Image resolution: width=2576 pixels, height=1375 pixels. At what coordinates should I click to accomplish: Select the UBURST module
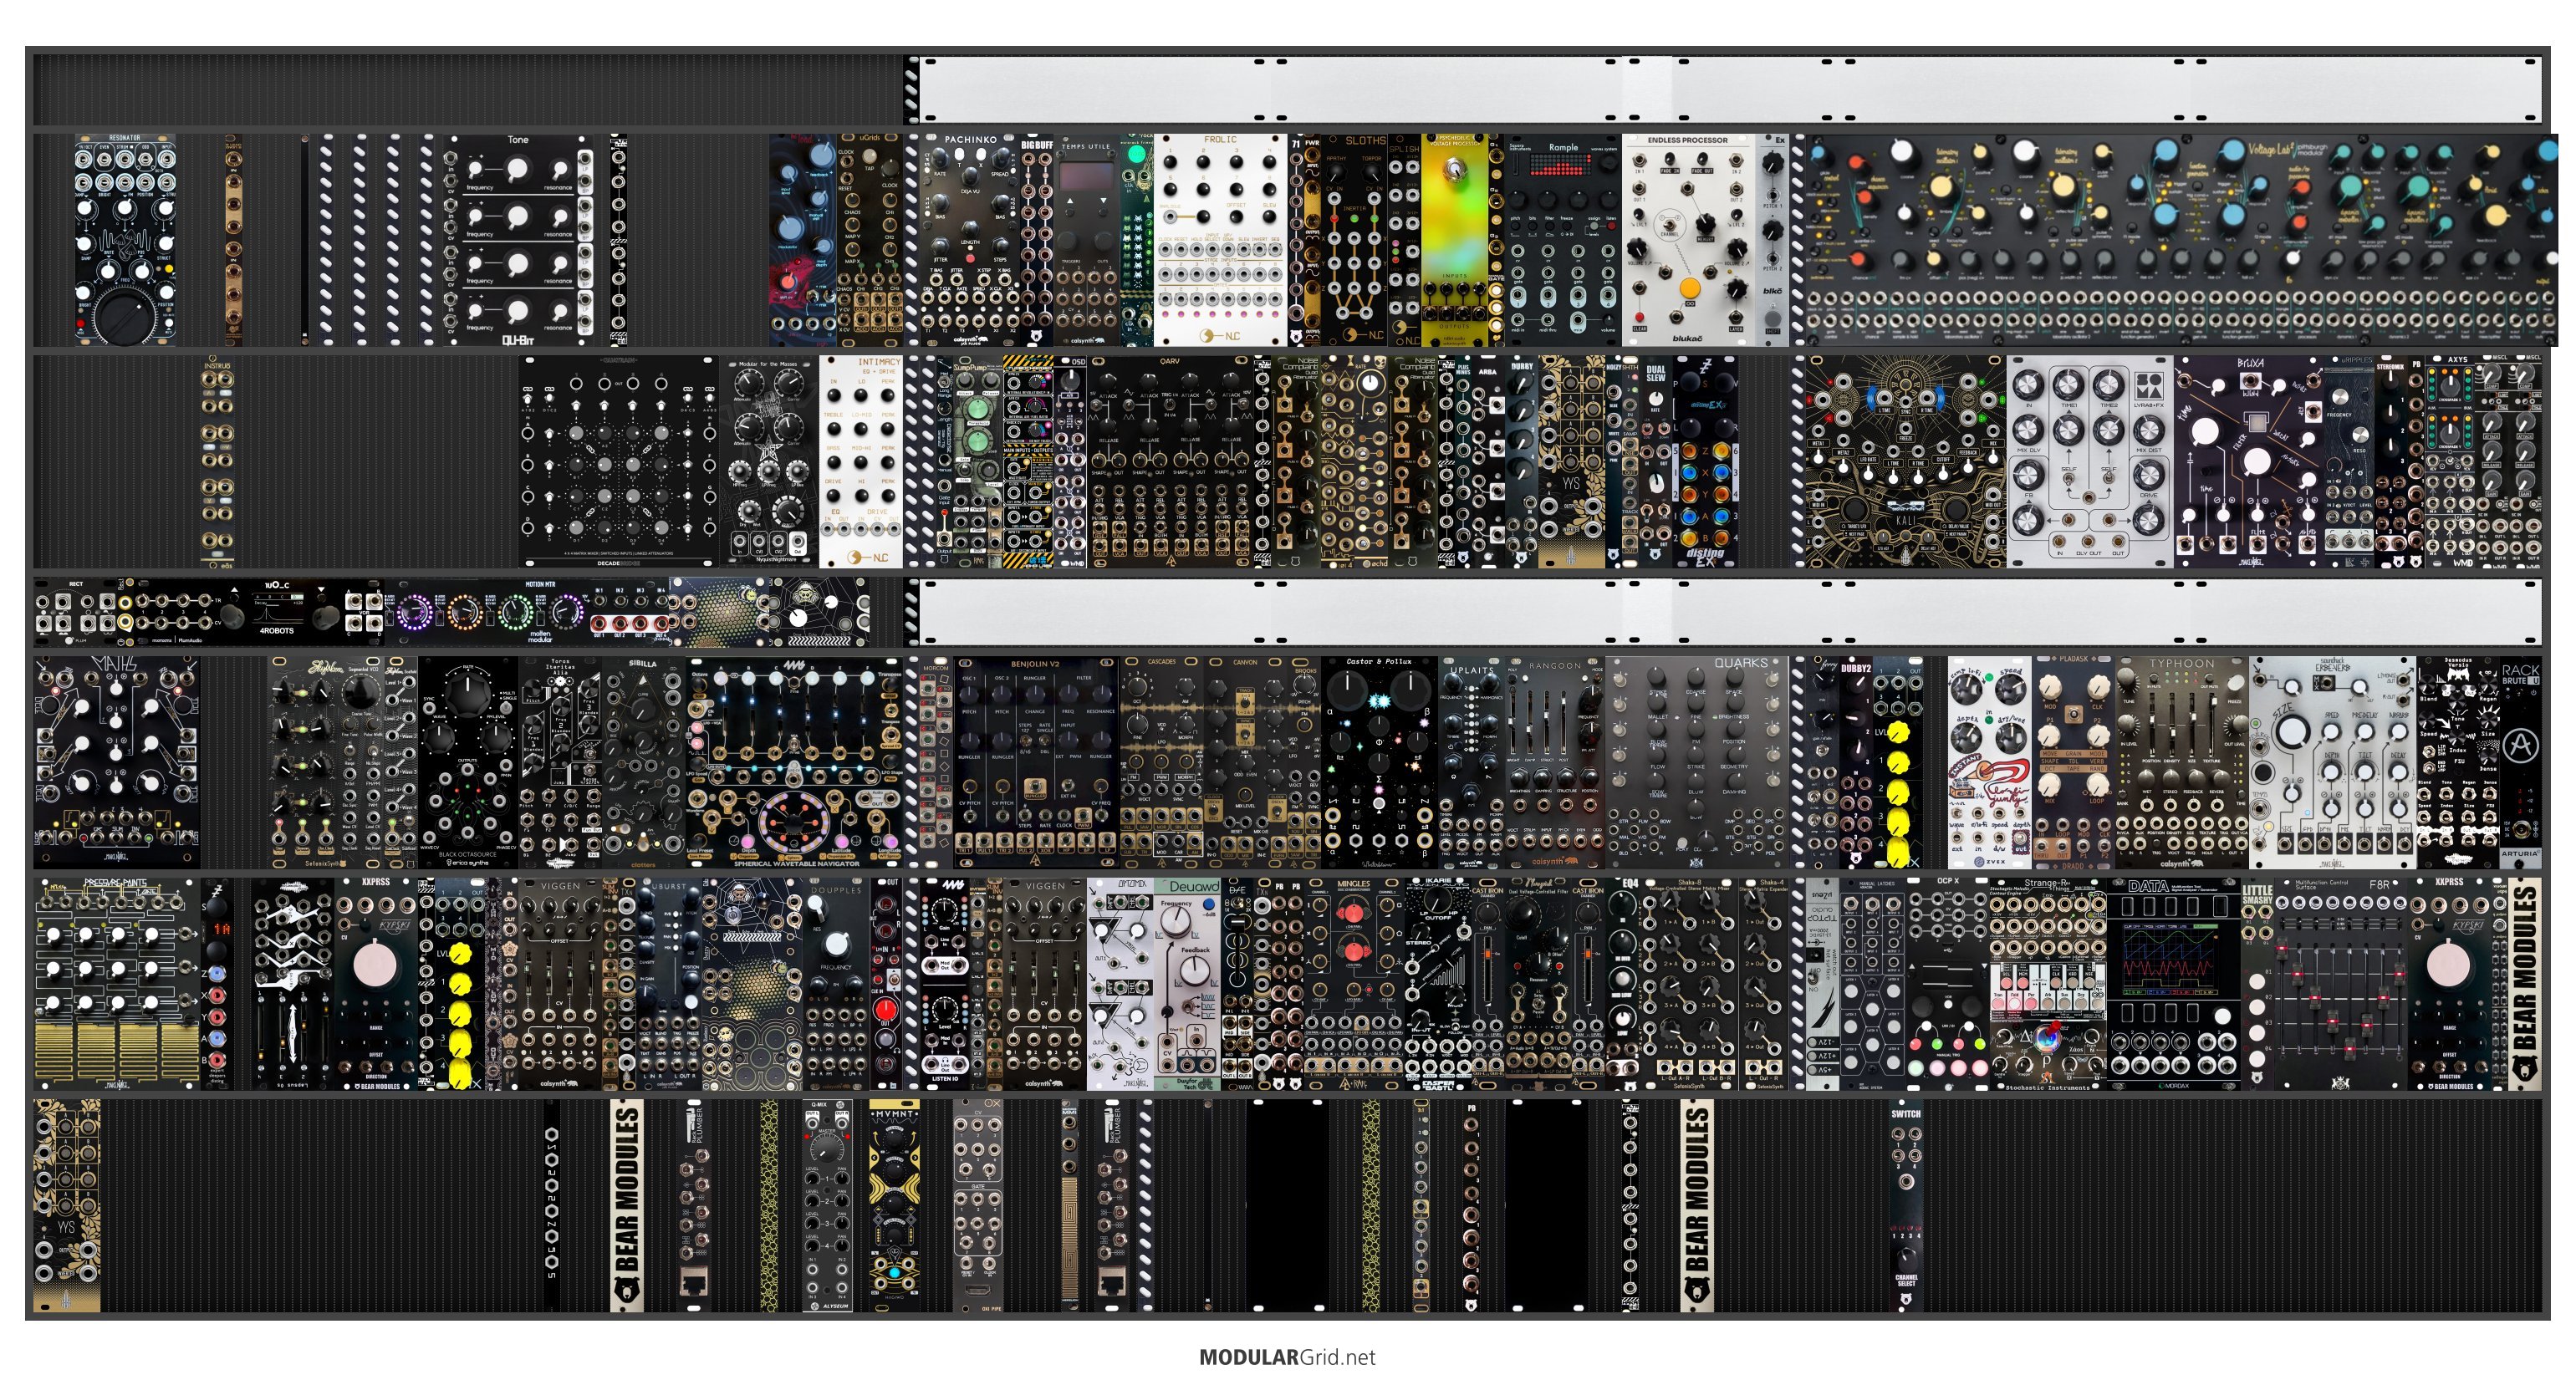click(x=668, y=984)
